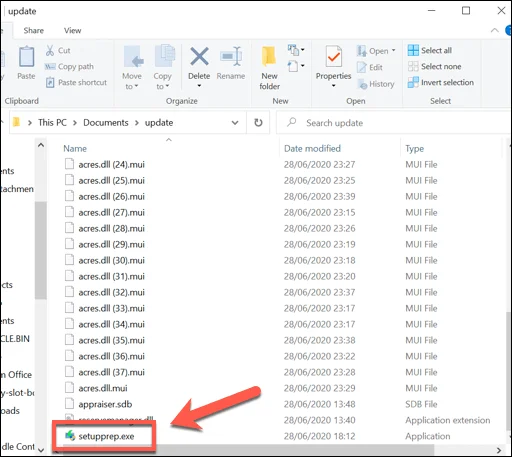512x457 pixels.
Task: Click the Copy to icon
Action: tap(164, 57)
